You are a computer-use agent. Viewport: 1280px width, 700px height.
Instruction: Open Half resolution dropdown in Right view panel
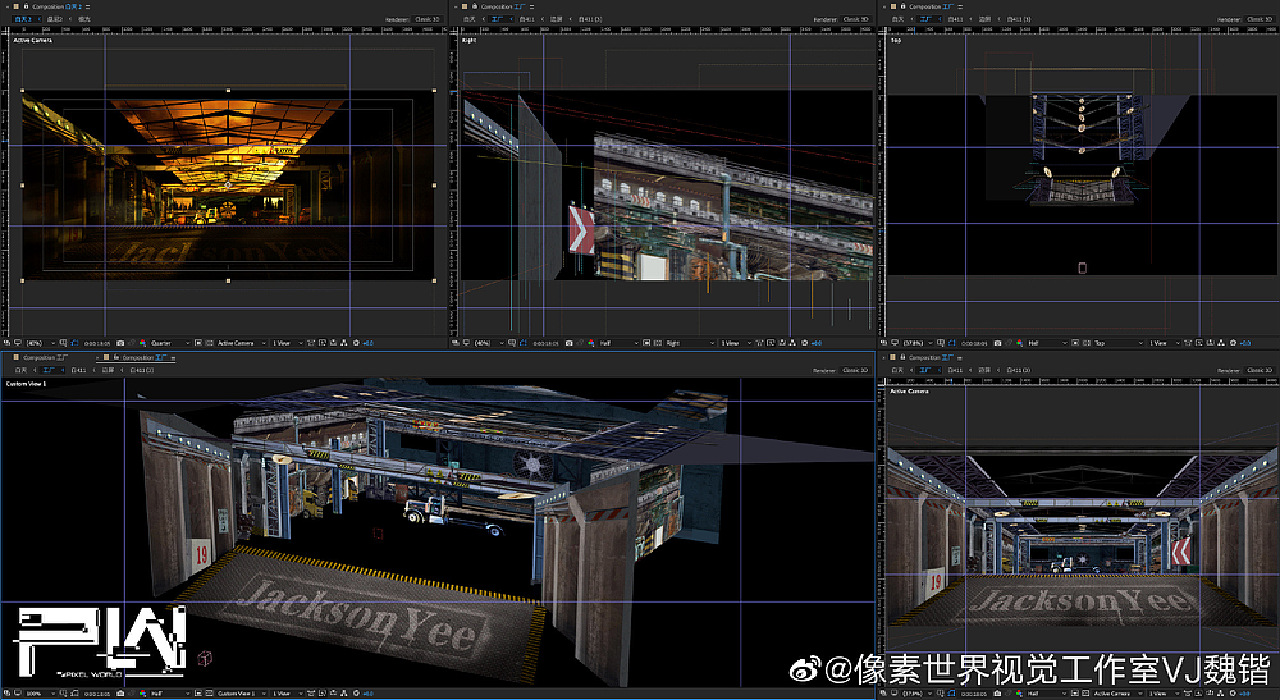[620, 343]
